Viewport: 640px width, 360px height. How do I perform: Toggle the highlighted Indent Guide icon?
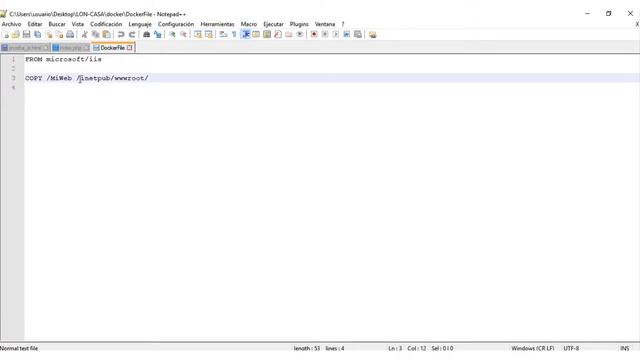[245, 35]
